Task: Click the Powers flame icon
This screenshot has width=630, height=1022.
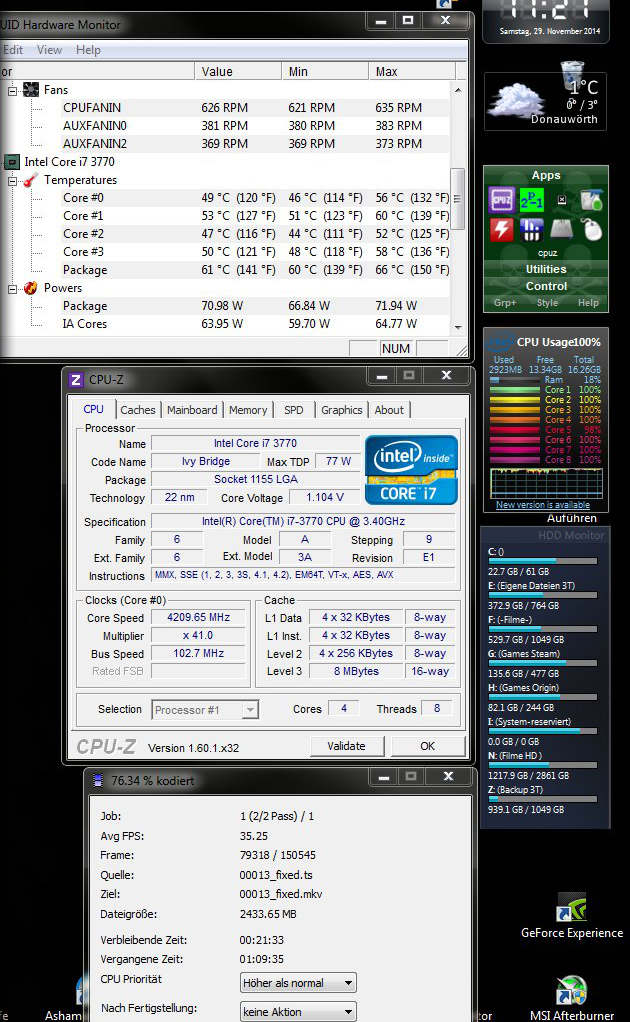Action: (x=31, y=287)
